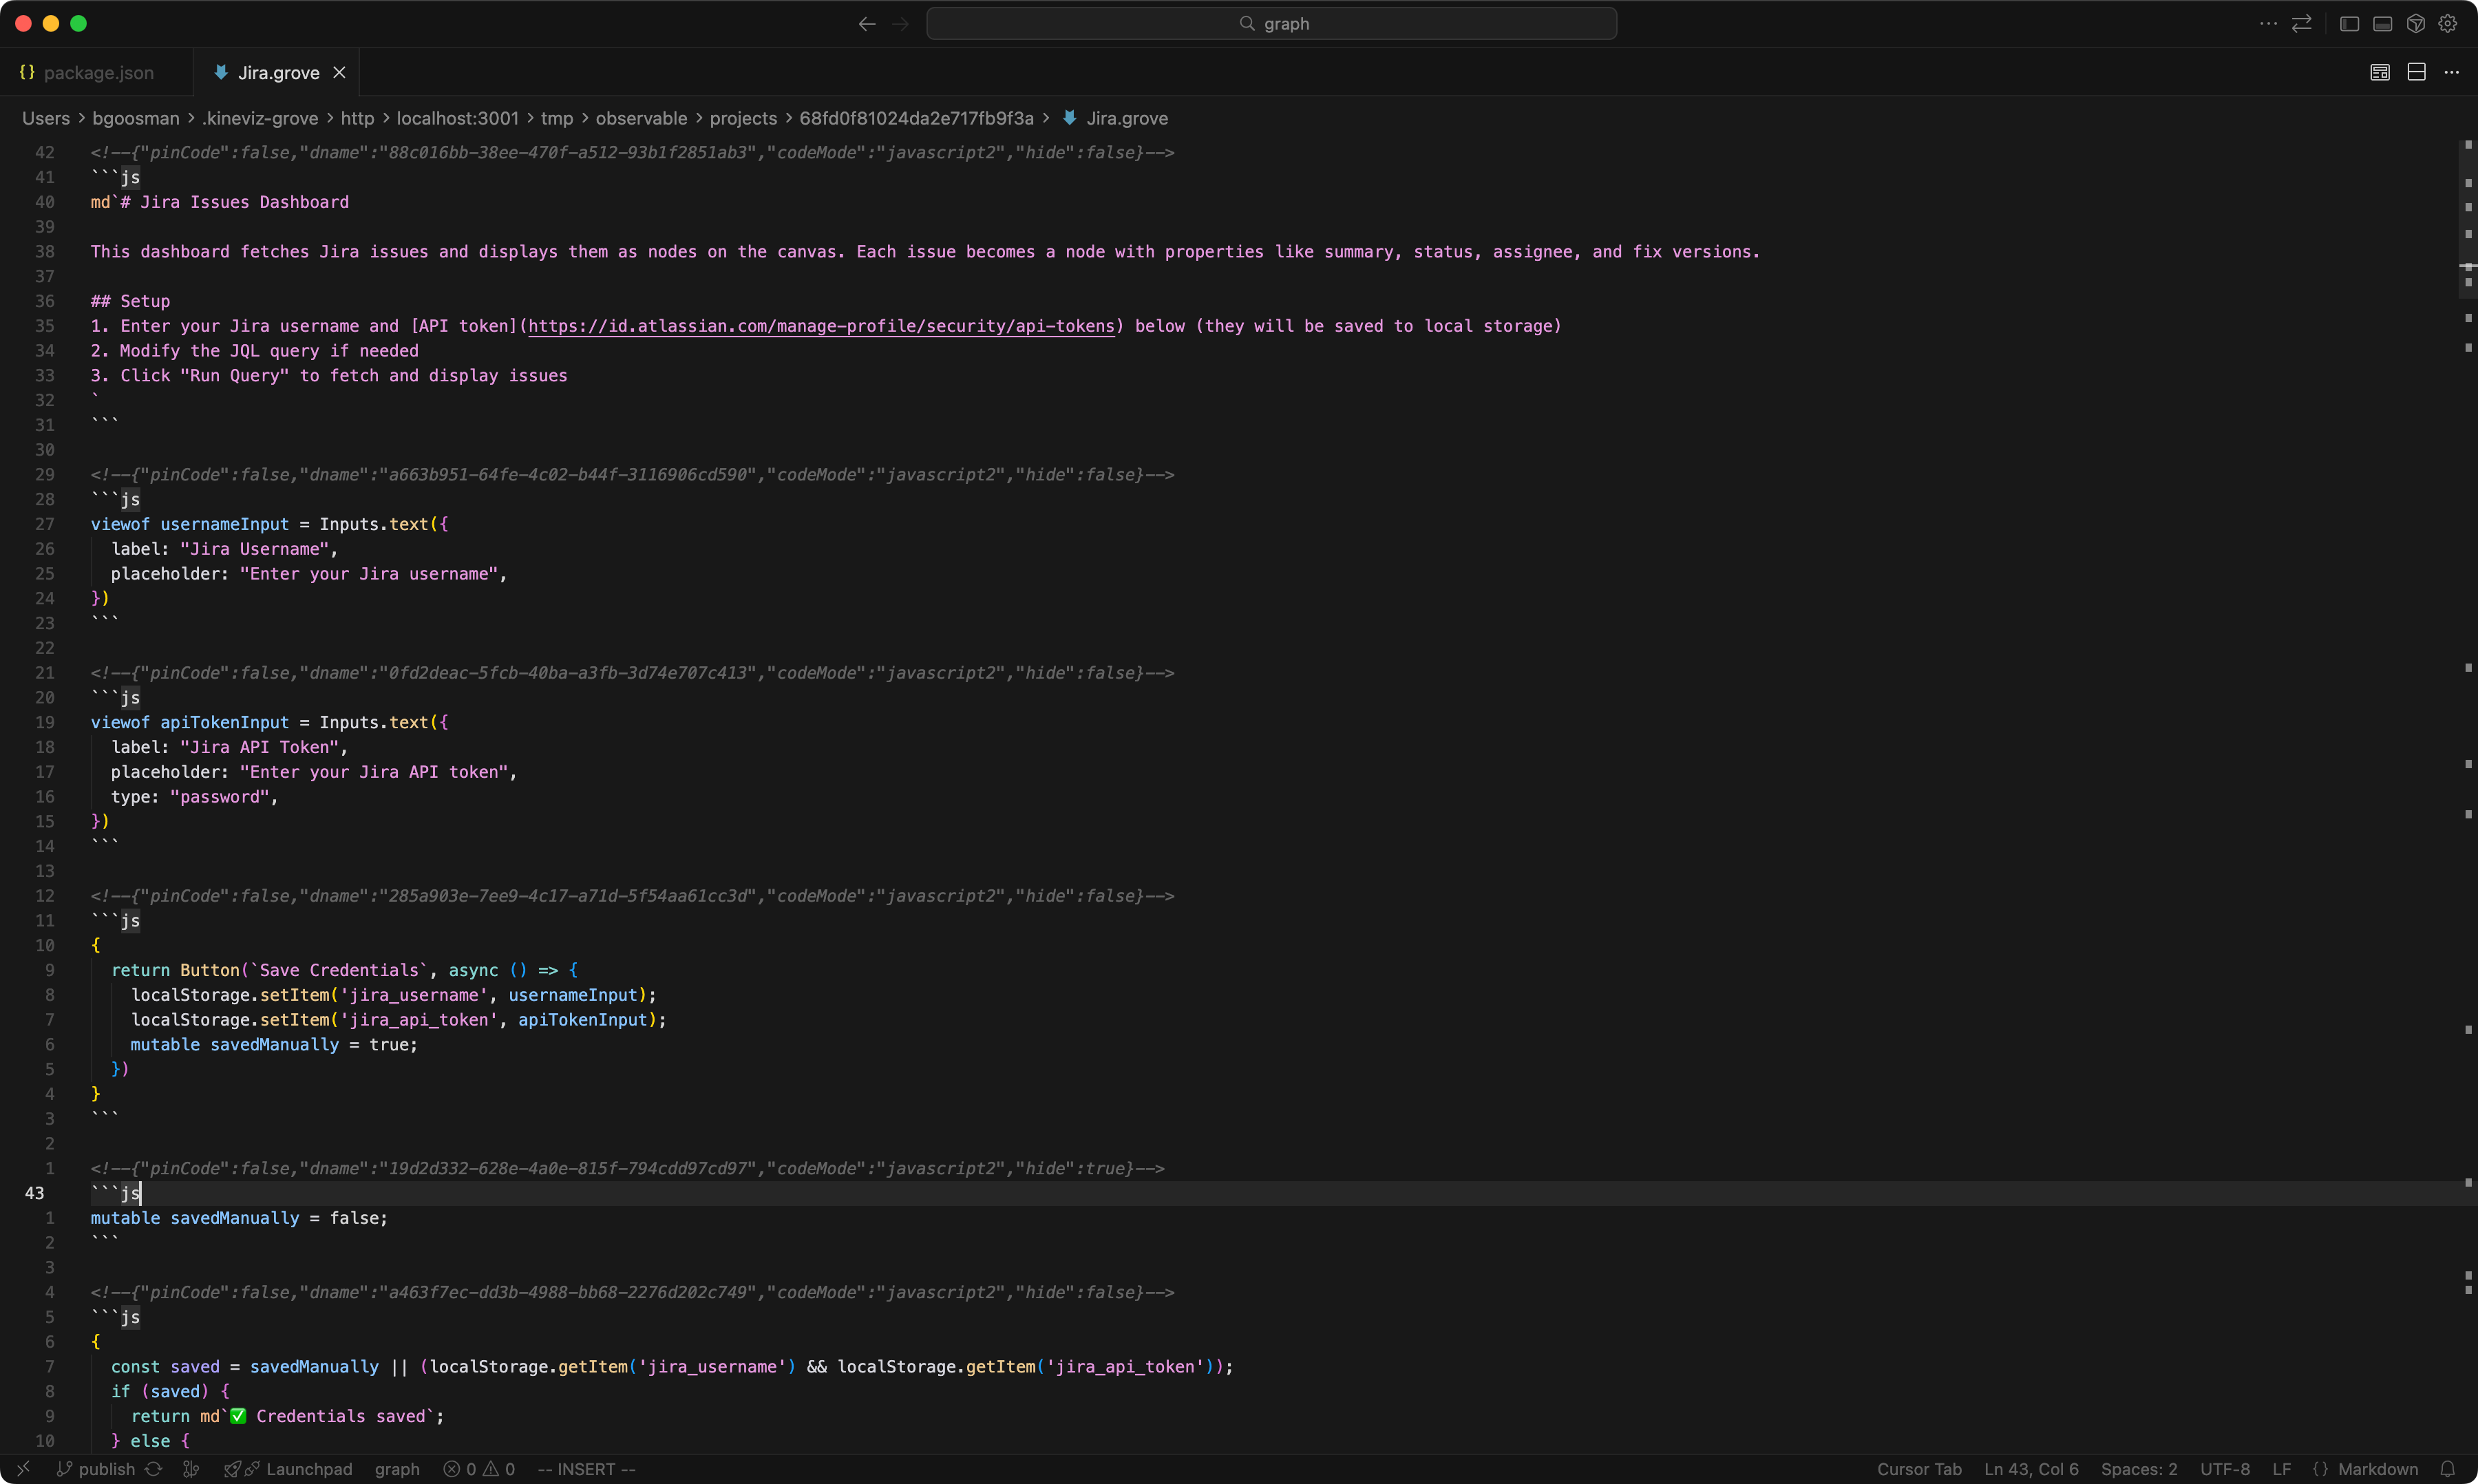Click the Users breadcrumb segment

(46, 118)
